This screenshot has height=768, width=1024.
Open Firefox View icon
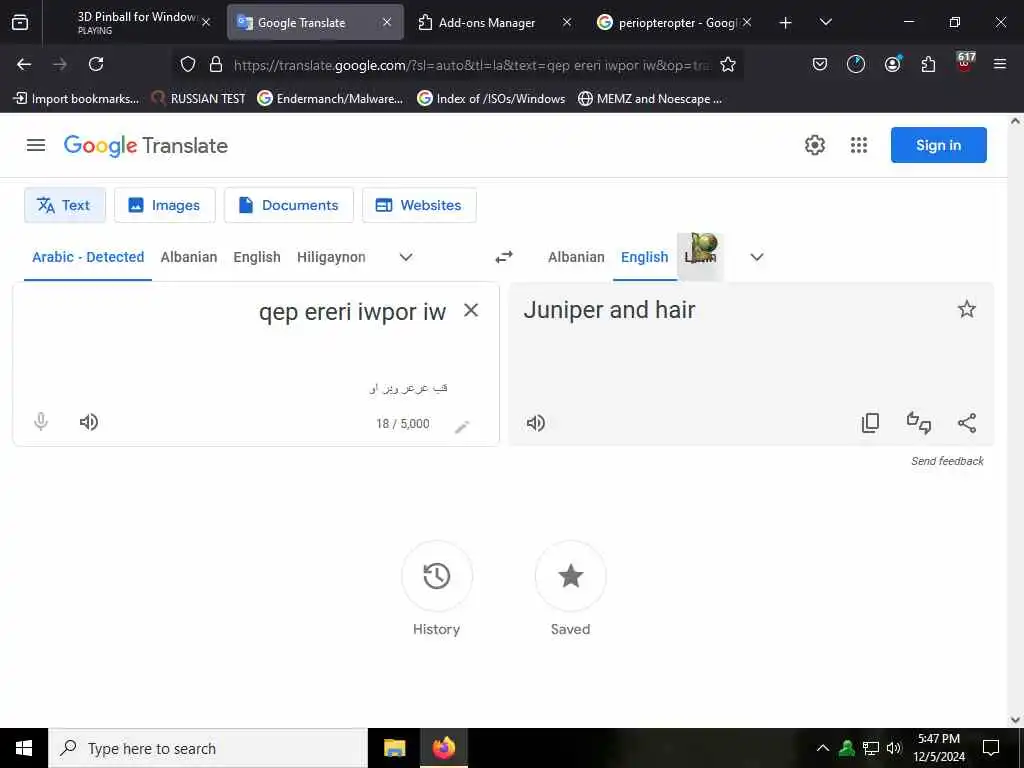point(20,22)
